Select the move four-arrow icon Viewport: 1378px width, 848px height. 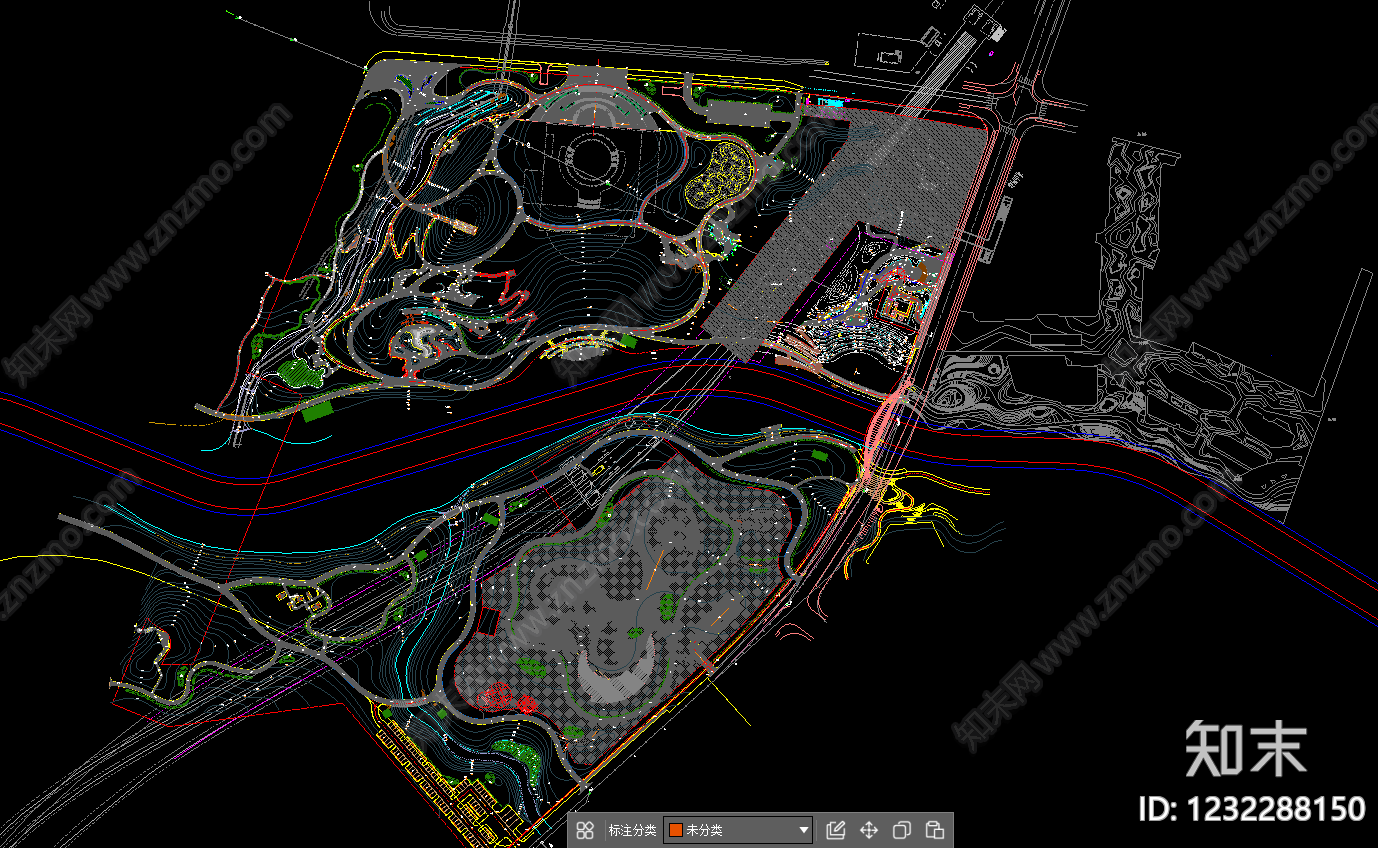click(x=869, y=830)
